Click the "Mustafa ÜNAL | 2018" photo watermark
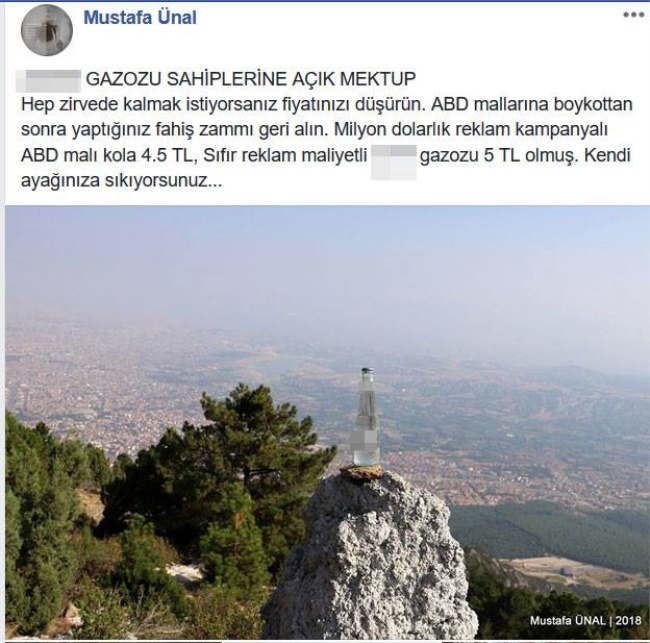This screenshot has width=650, height=643. (x=586, y=620)
